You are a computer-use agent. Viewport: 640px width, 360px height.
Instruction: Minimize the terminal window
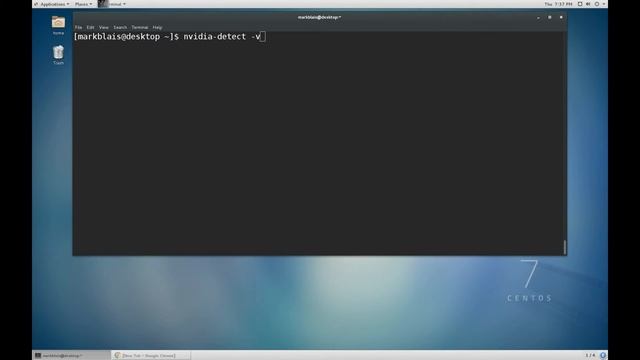pos(538,18)
